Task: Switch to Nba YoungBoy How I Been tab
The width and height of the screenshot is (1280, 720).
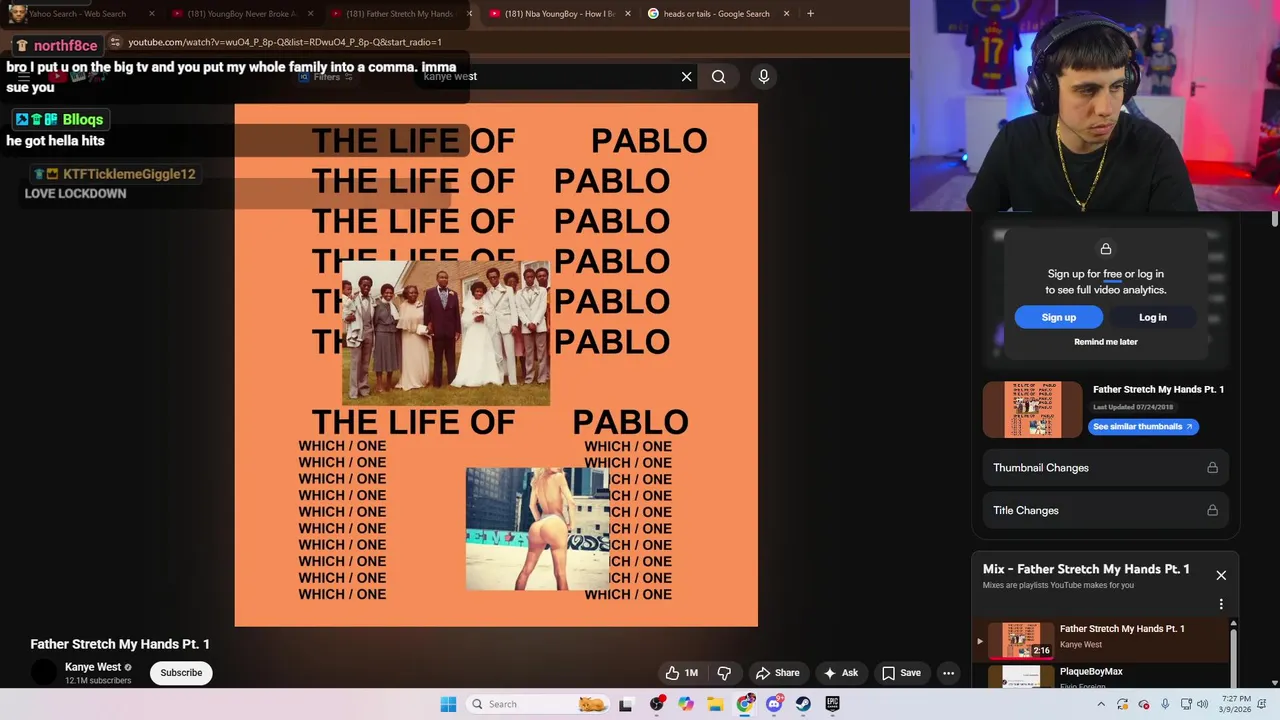Action: [560, 14]
